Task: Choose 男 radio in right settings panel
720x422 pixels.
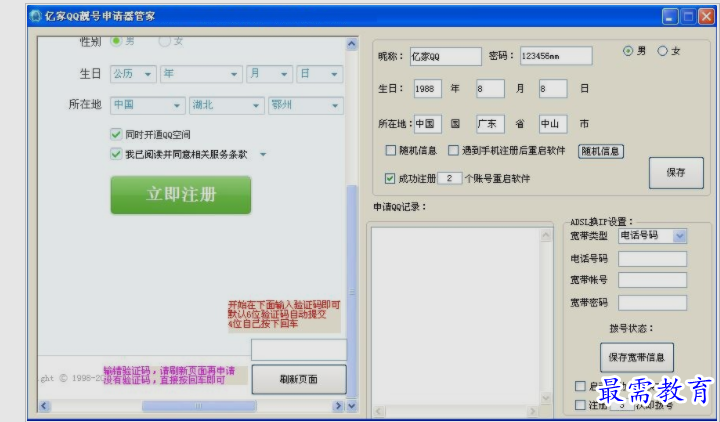Action: tap(628, 51)
